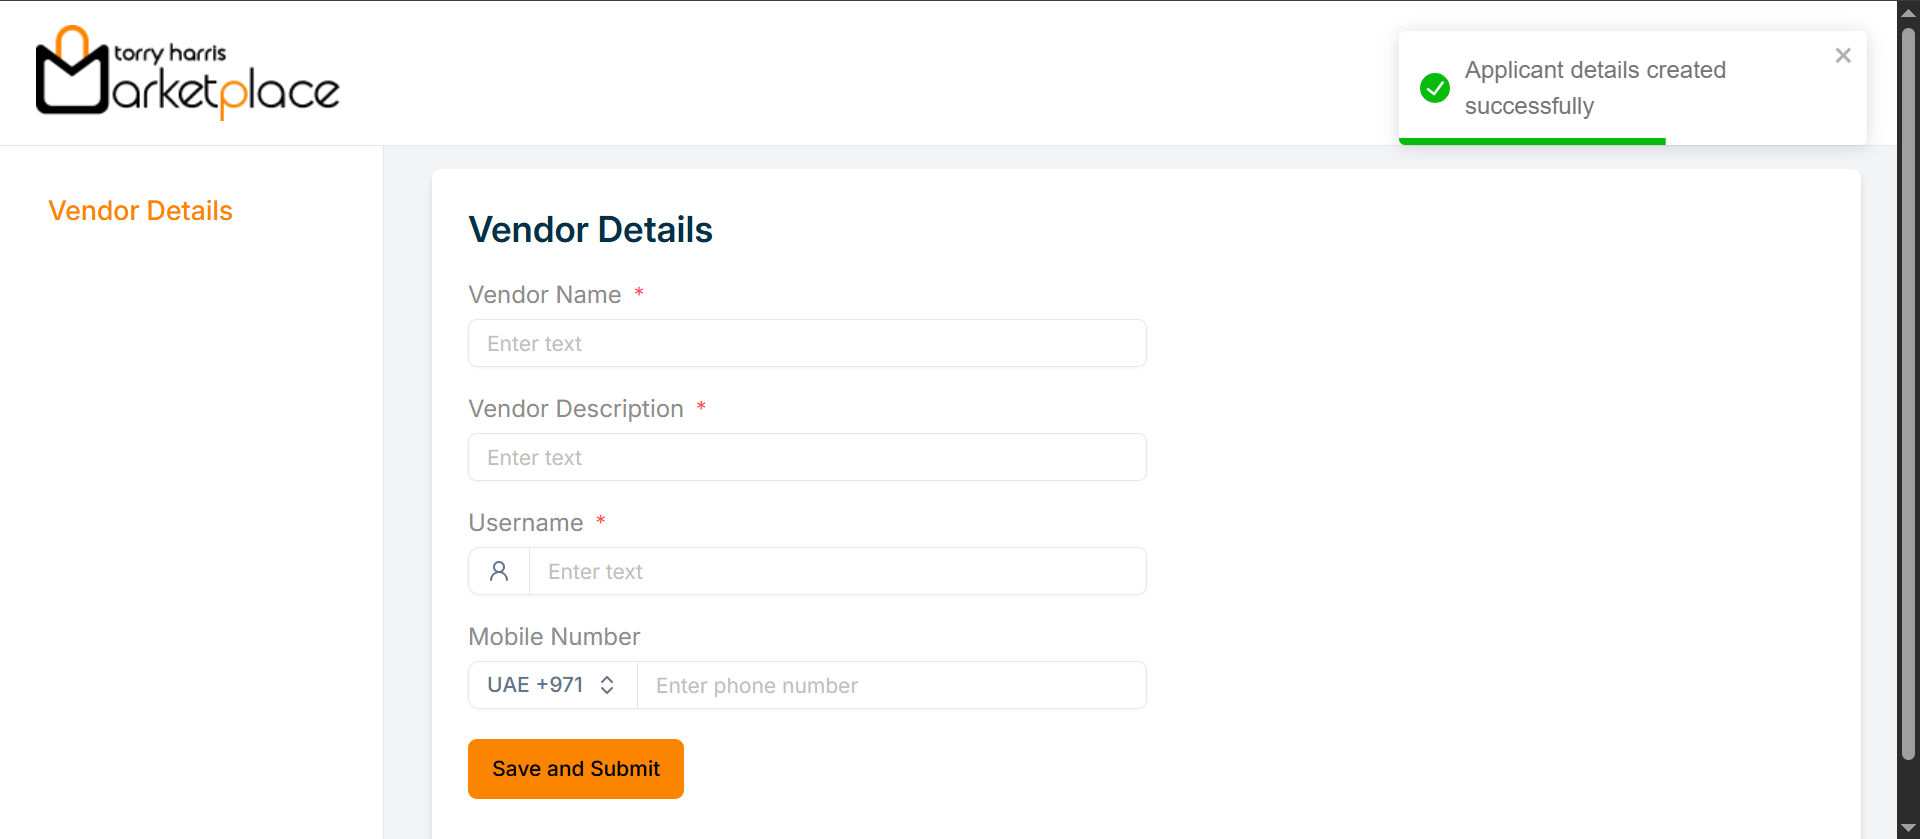Click the green success checkmark icon
This screenshot has height=839, width=1920.
1435,88
